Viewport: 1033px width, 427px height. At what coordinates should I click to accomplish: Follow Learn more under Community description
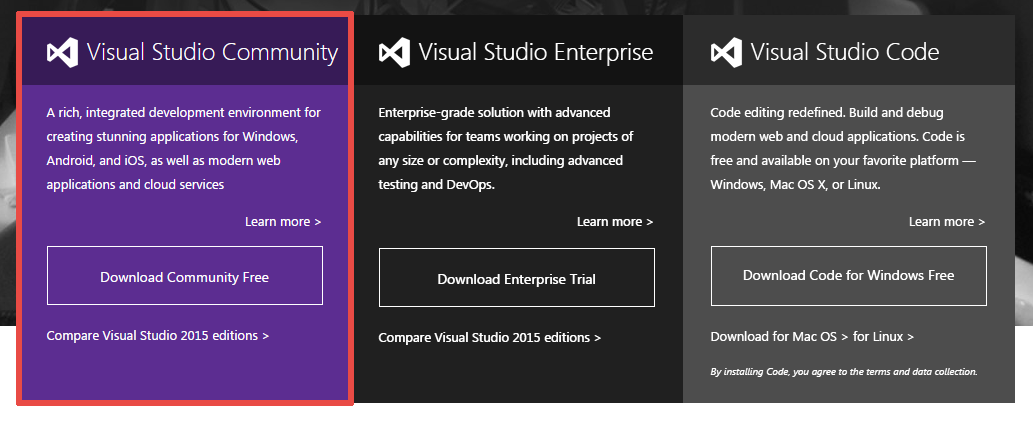[x=283, y=221]
